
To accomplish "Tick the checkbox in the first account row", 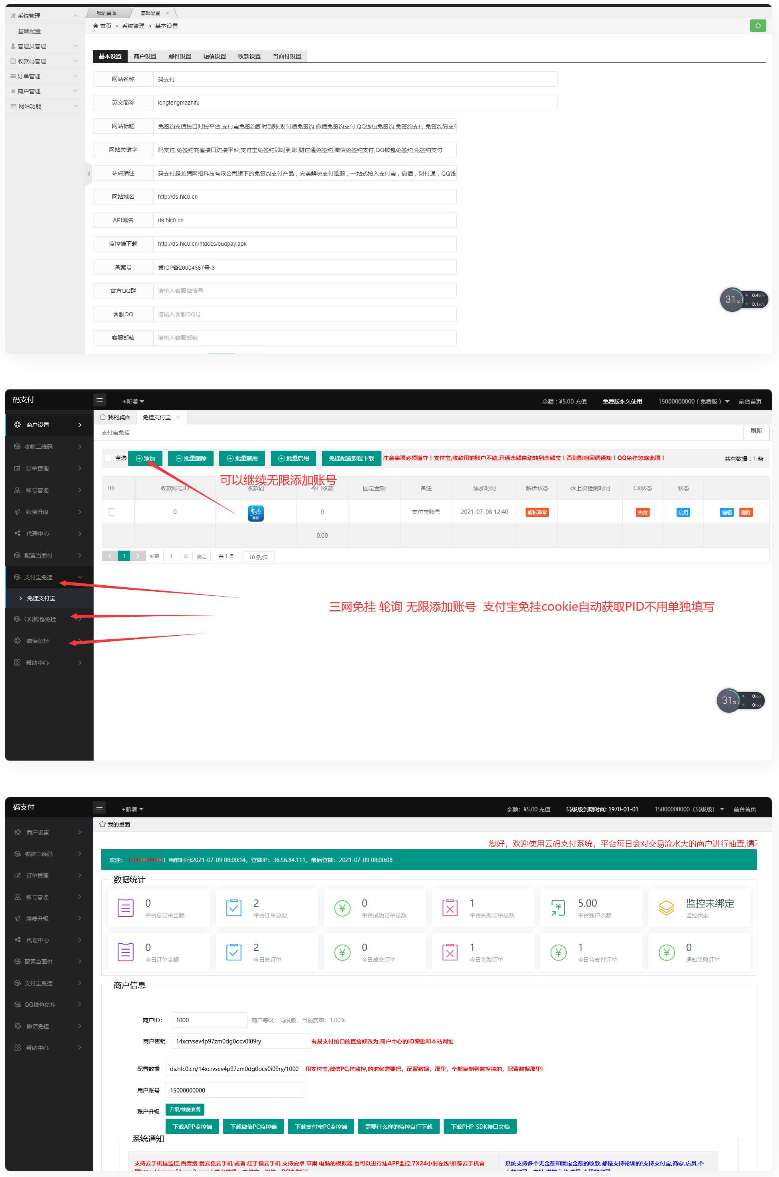I will 112,512.
